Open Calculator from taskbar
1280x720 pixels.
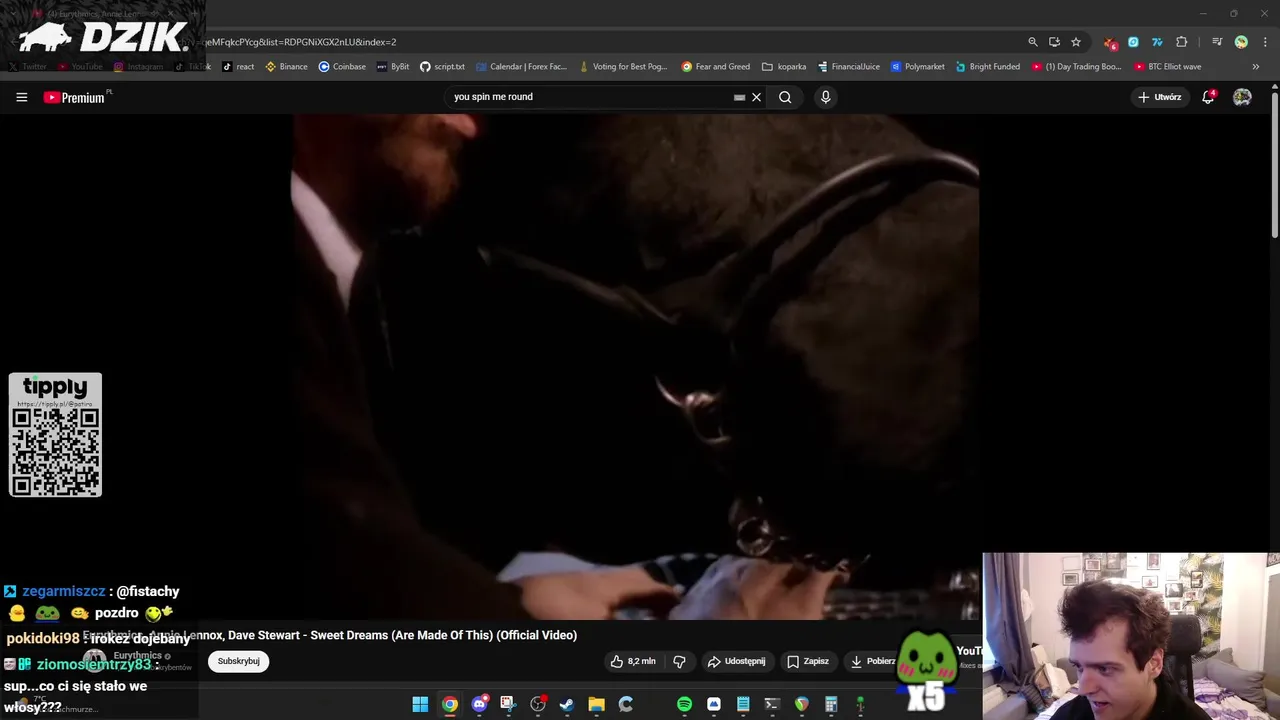coord(831,704)
